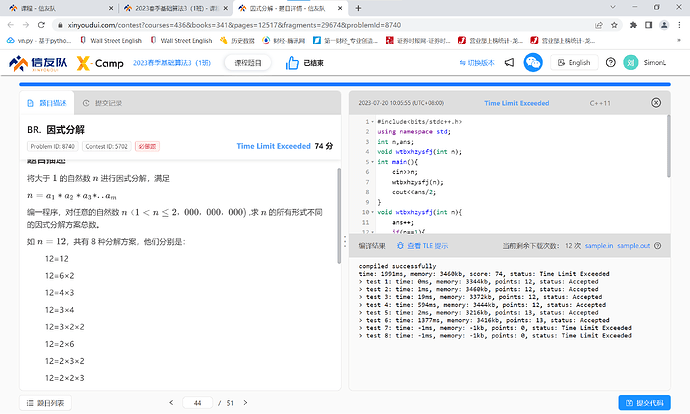Viewport: 690px width, 414px height.
Task: Open browser extensions puzzle icon
Action: 633,25
